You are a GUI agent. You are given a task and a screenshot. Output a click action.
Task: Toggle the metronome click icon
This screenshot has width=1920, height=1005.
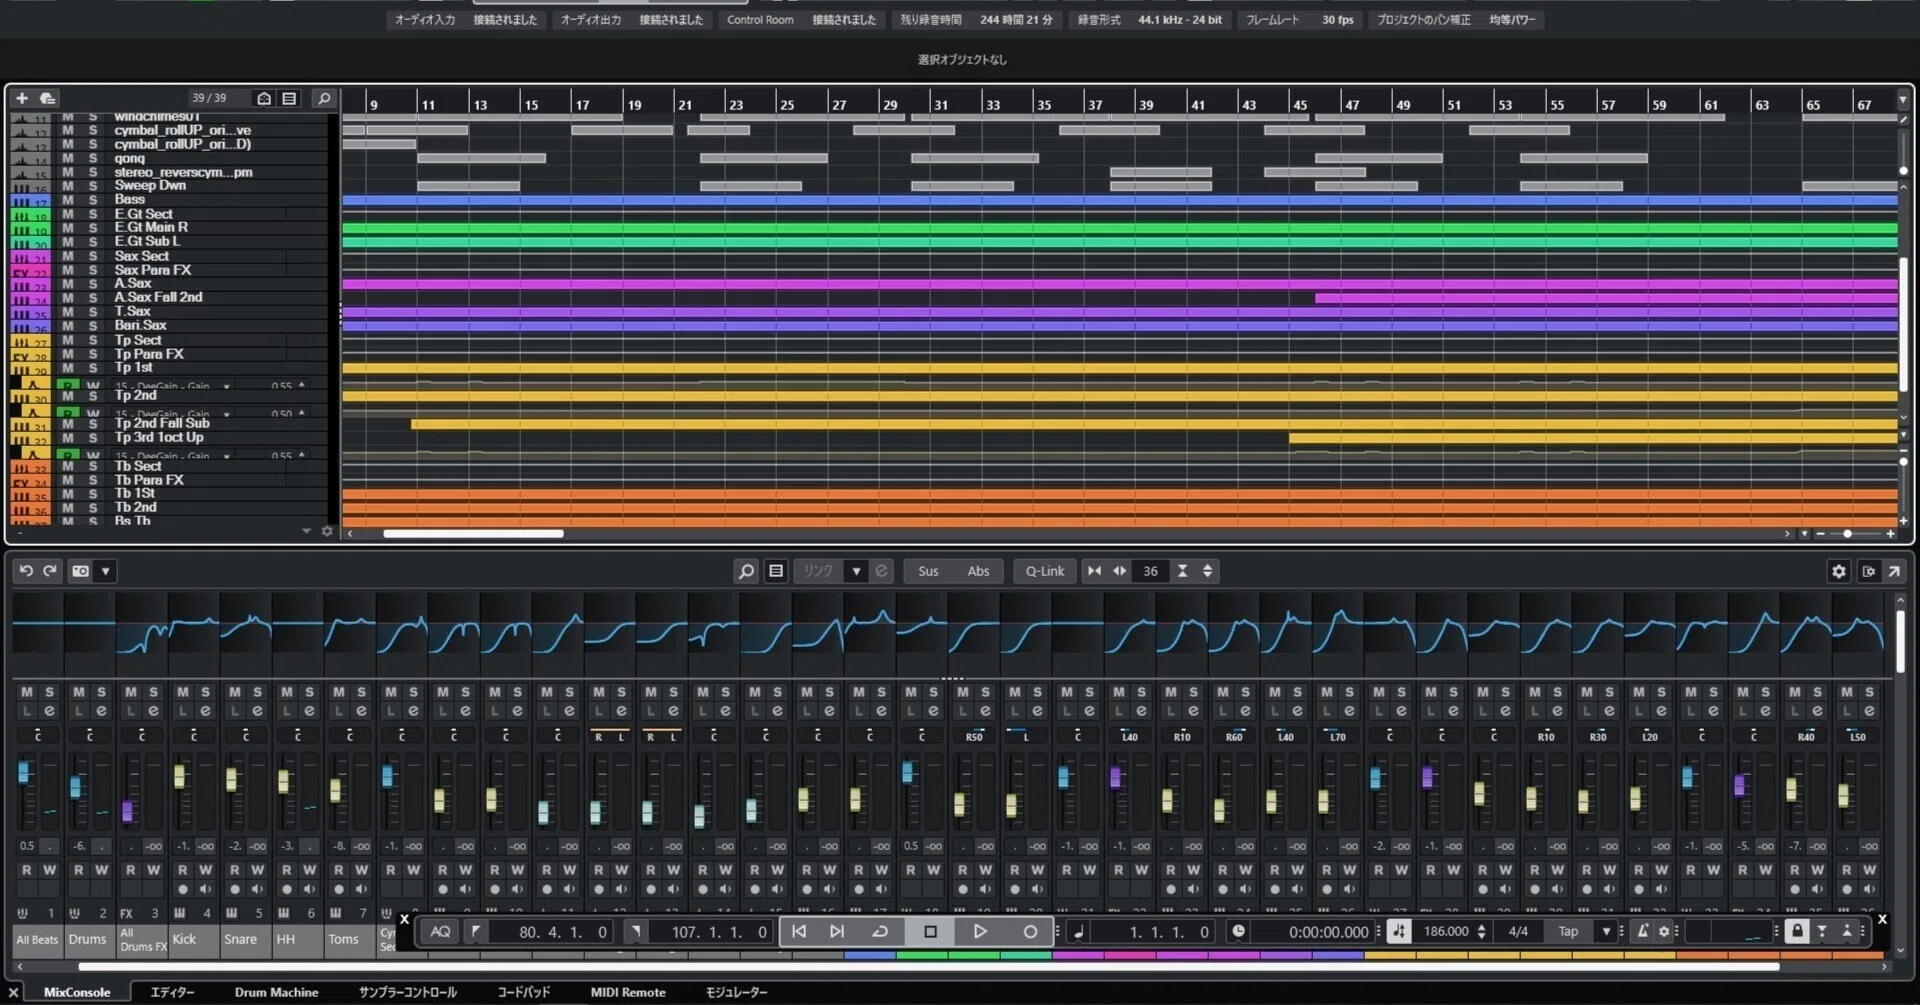tap(1642, 931)
